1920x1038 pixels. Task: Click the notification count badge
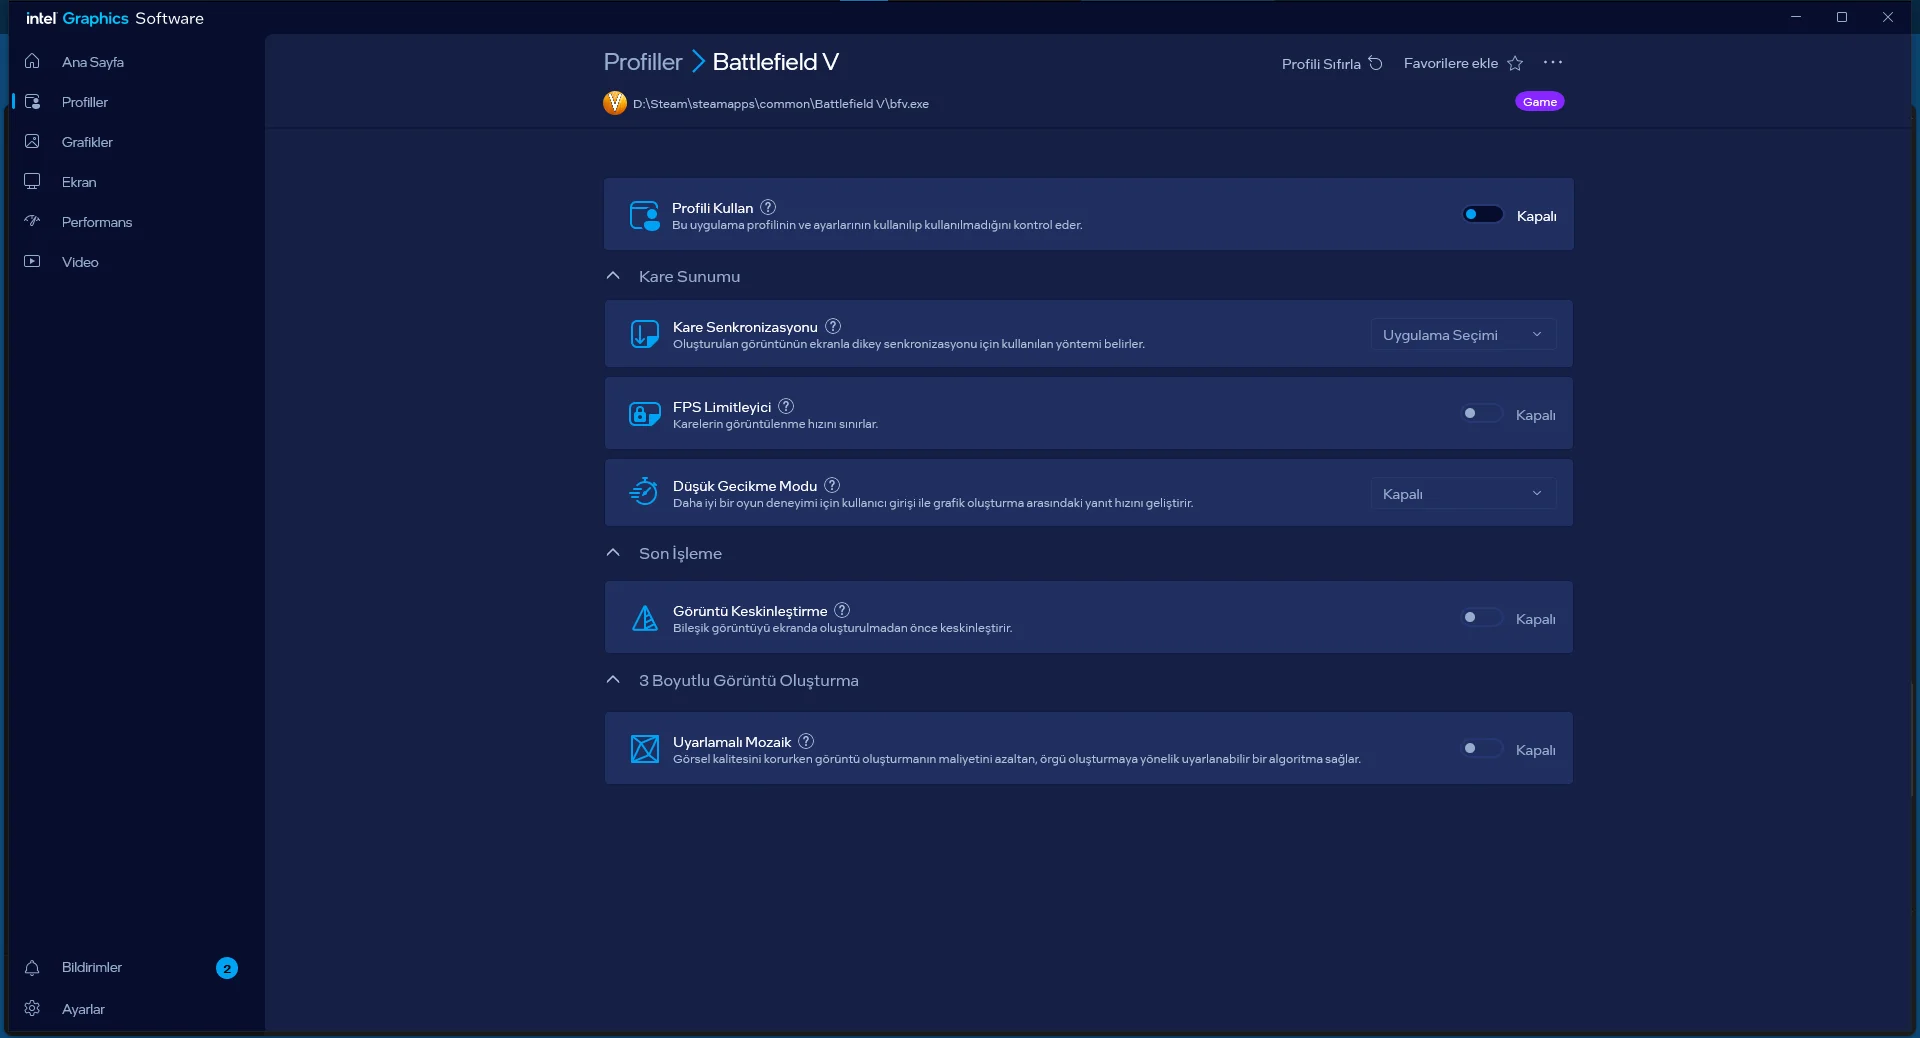[227, 968]
